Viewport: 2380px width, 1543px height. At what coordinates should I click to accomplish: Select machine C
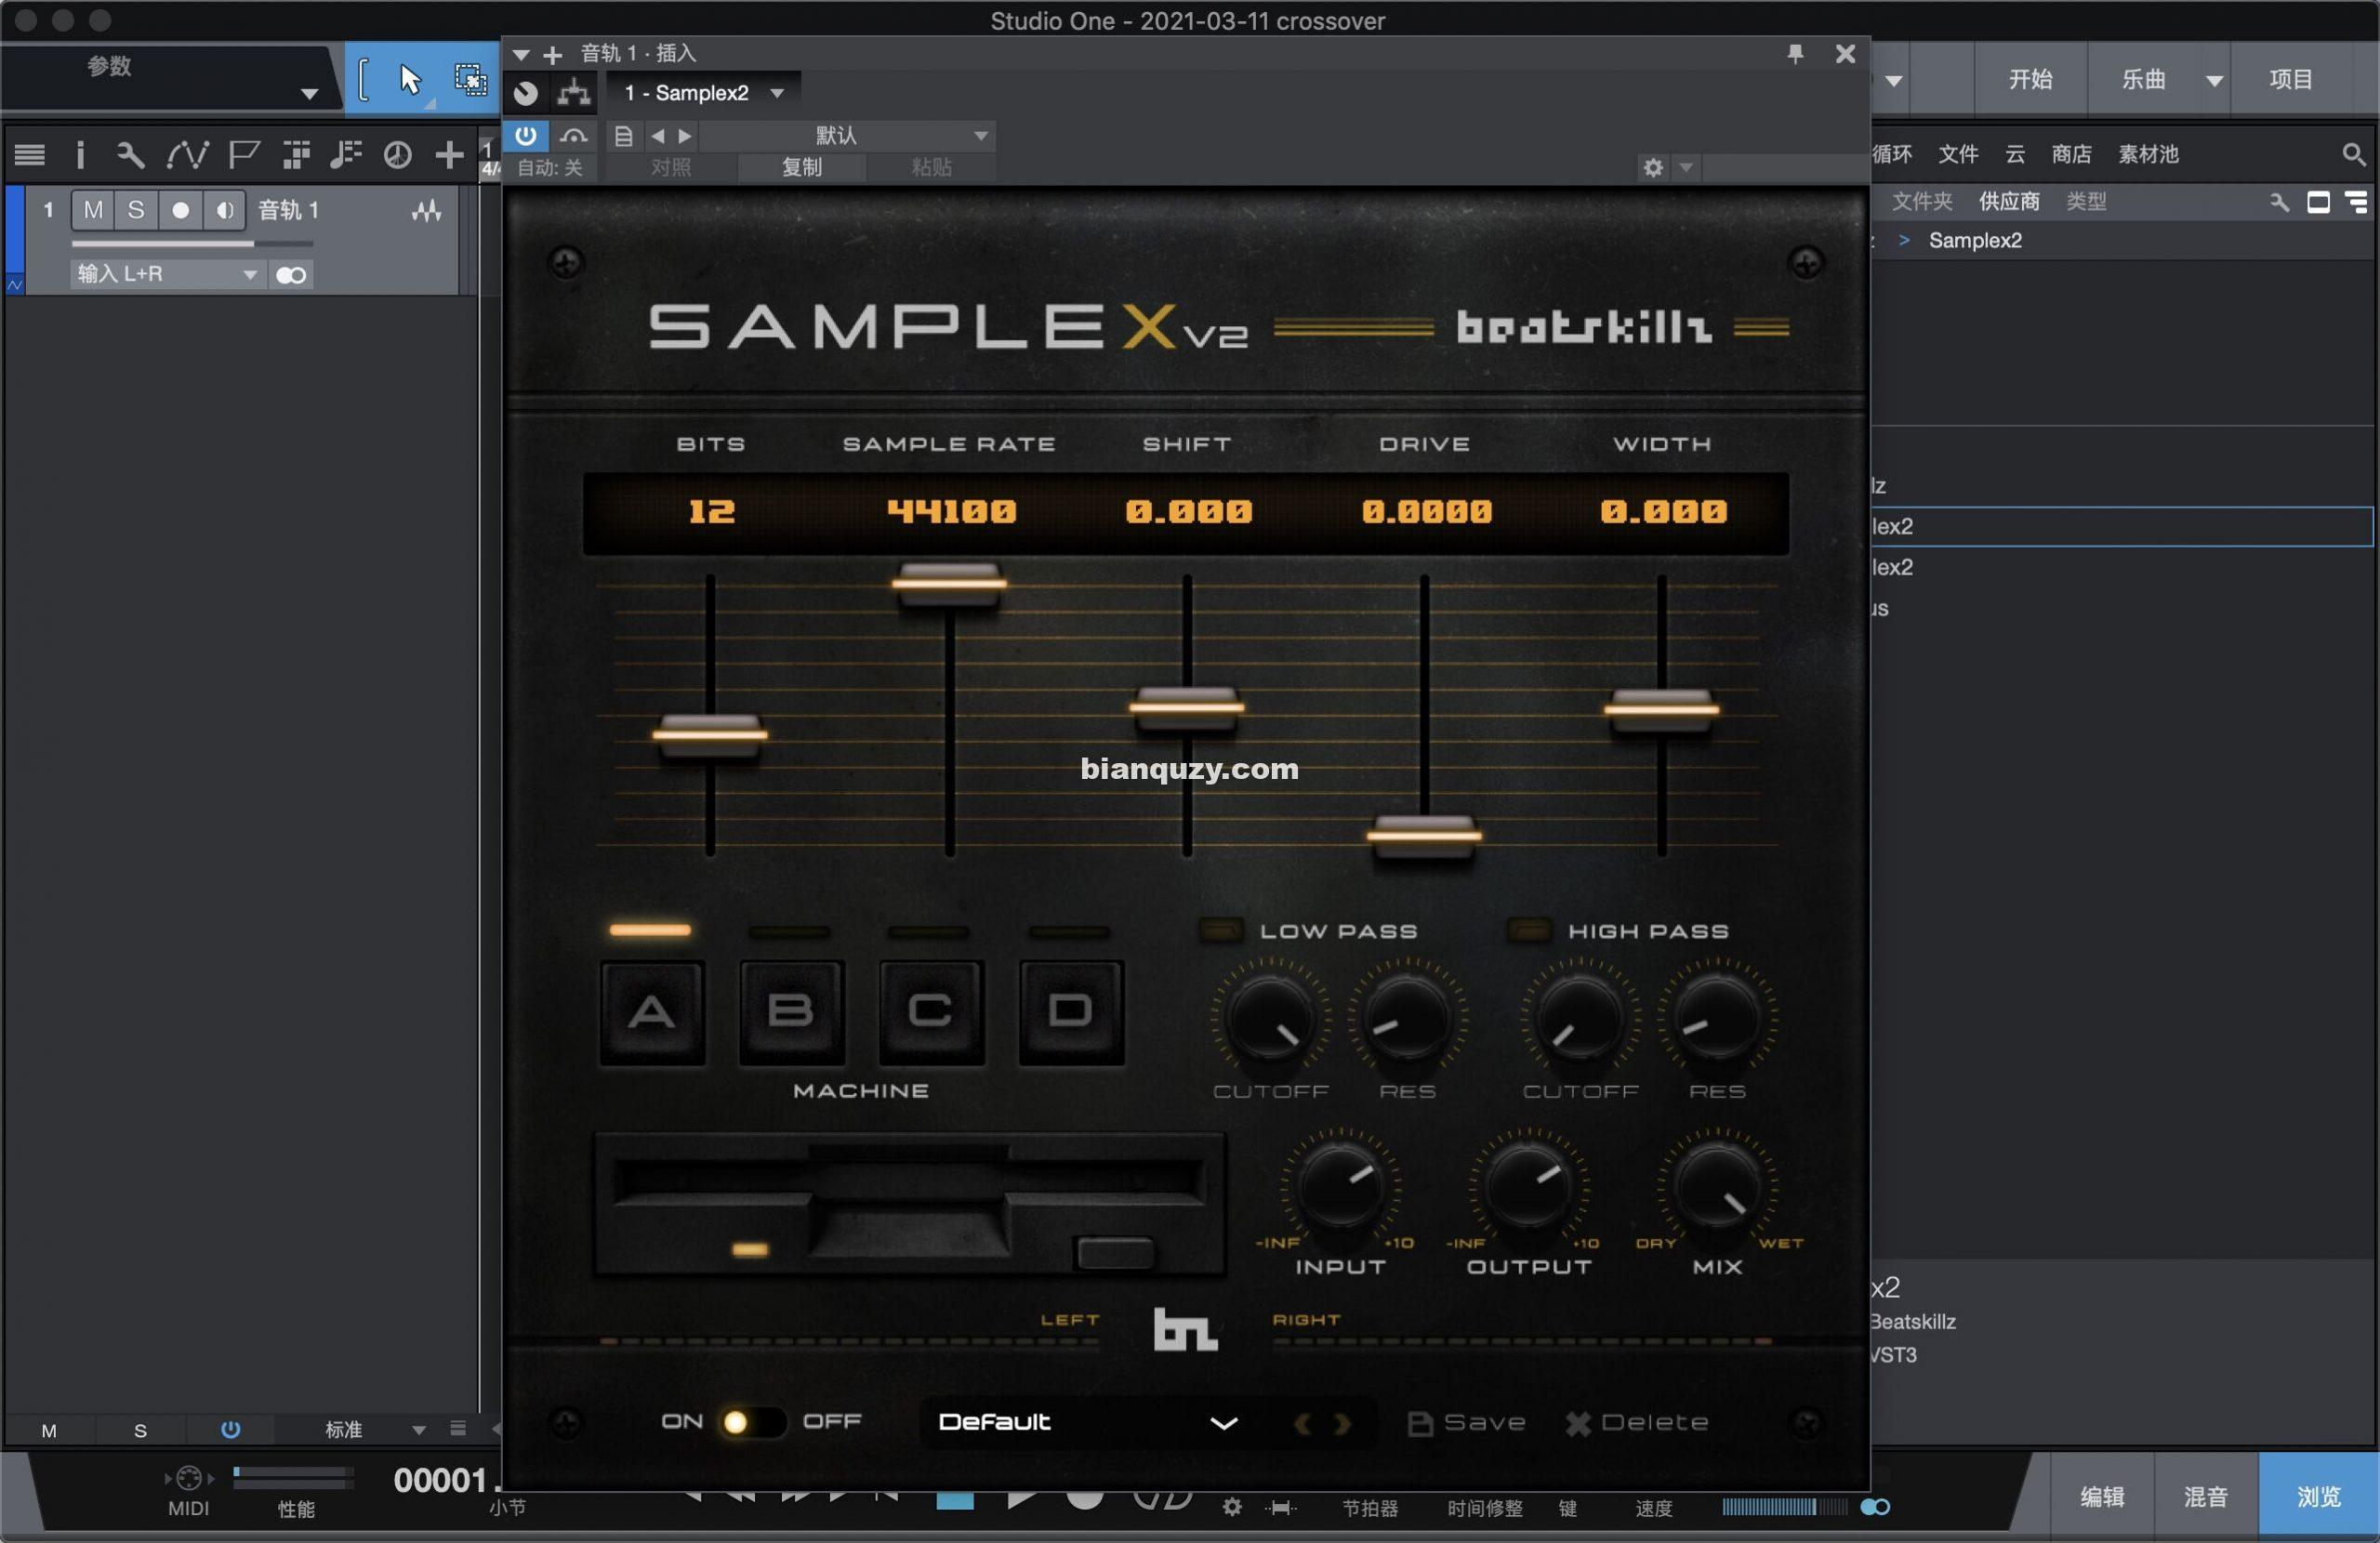tap(931, 1012)
